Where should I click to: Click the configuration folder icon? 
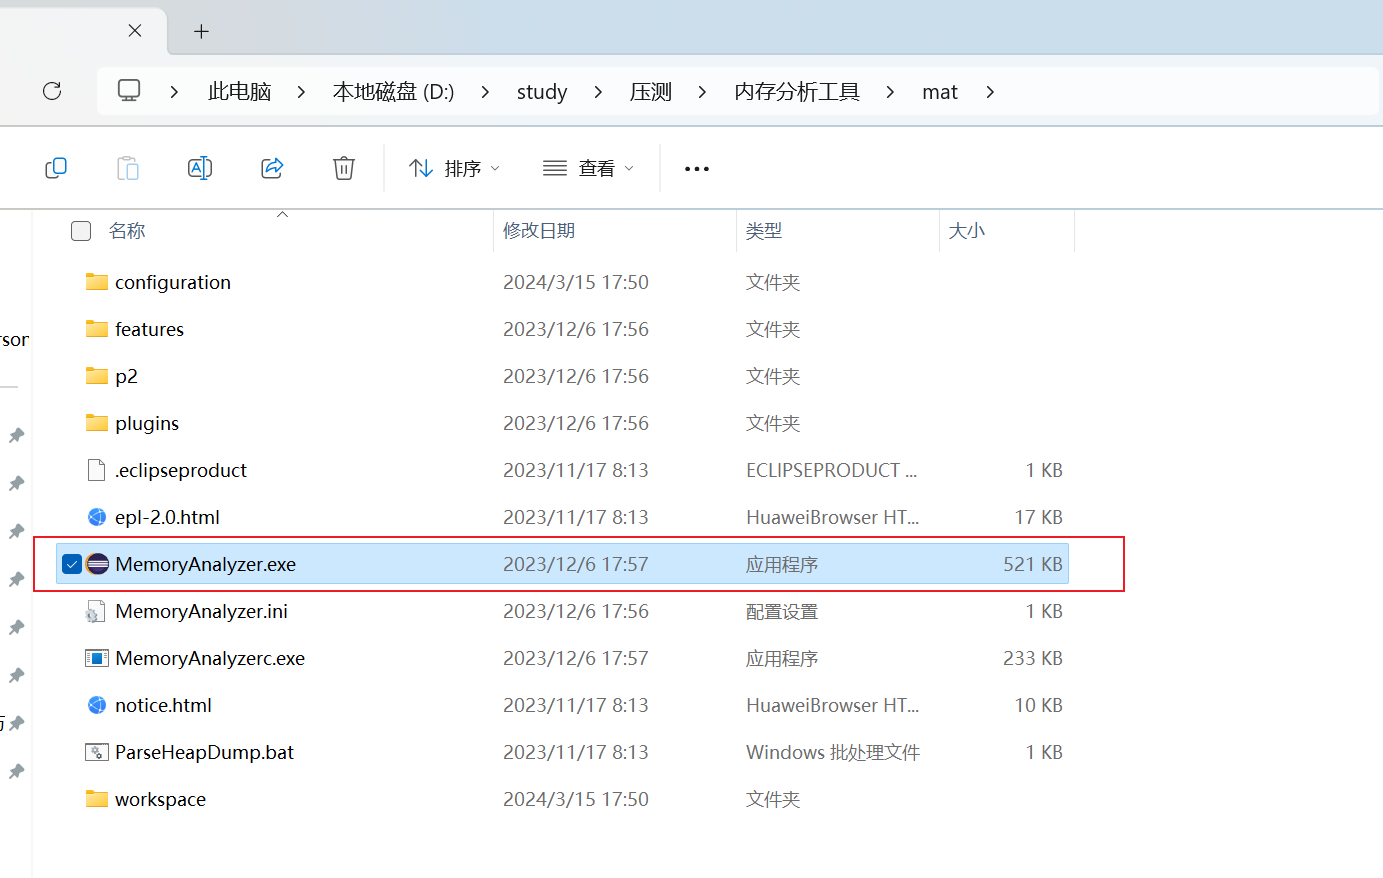pos(97,282)
